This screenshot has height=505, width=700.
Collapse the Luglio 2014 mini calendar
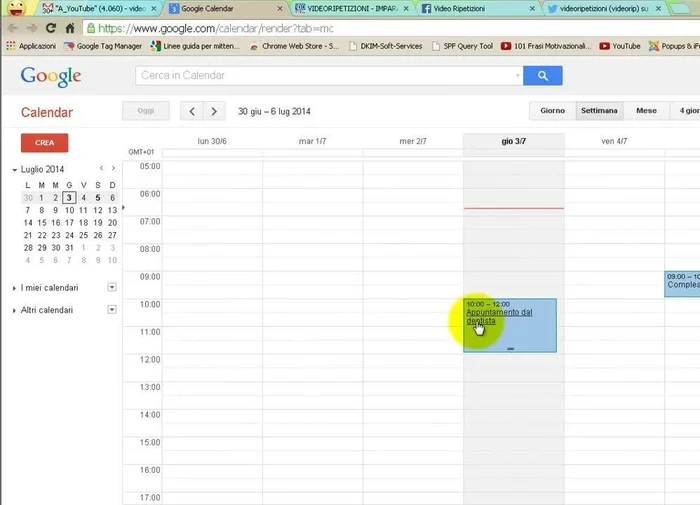pyautogui.click(x=15, y=170)
